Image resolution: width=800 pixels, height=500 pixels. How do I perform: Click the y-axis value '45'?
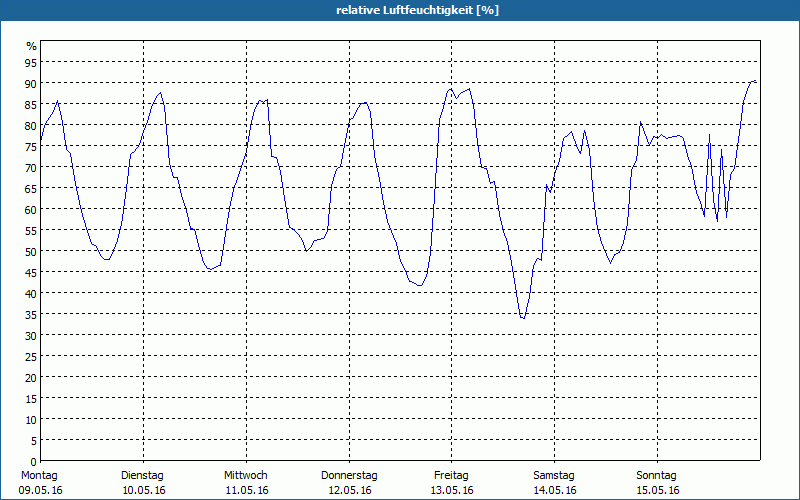point(31,272)
